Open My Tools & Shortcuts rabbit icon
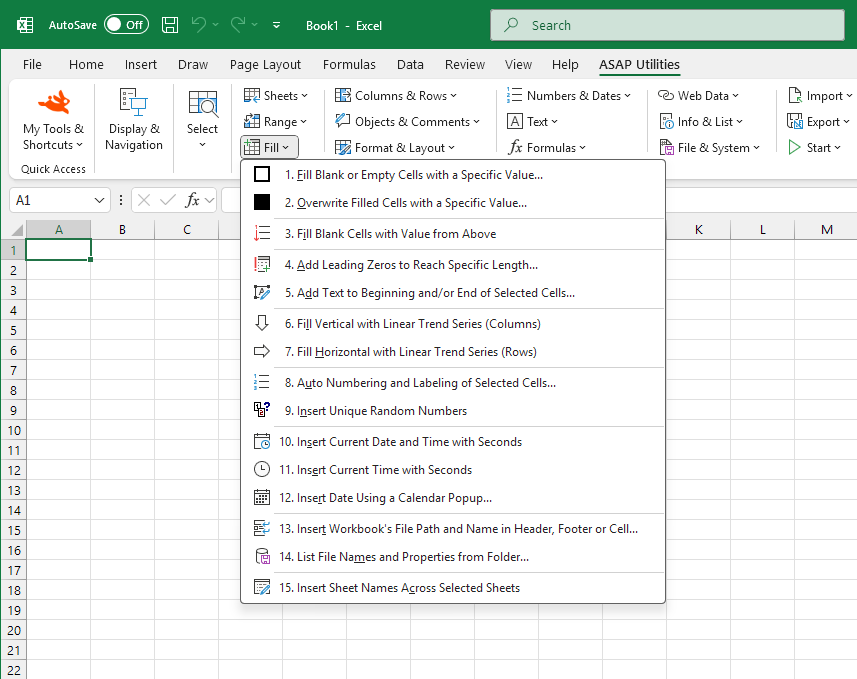The image size is (857, 679). click(53, 102)
